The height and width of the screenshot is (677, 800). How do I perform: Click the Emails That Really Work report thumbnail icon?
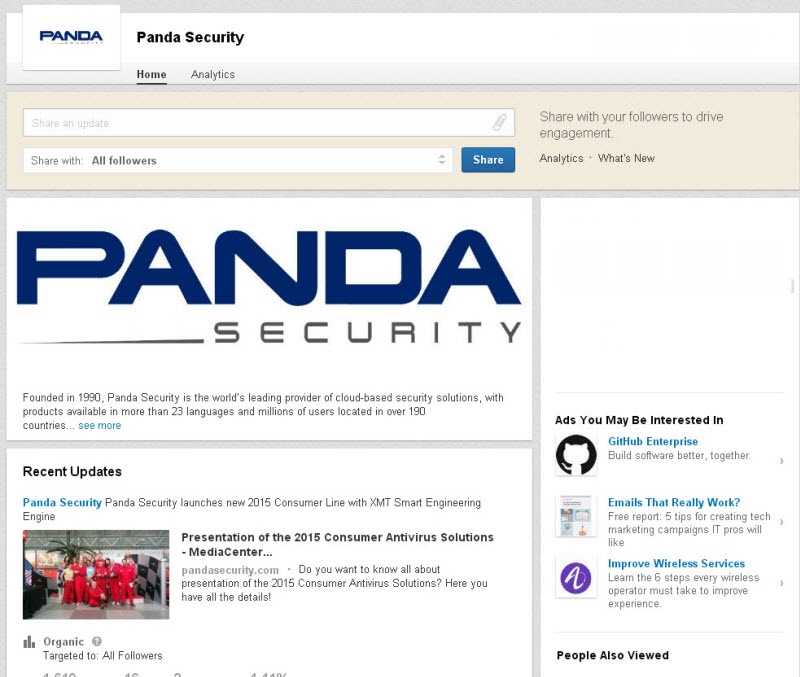[x=575, y=516]
